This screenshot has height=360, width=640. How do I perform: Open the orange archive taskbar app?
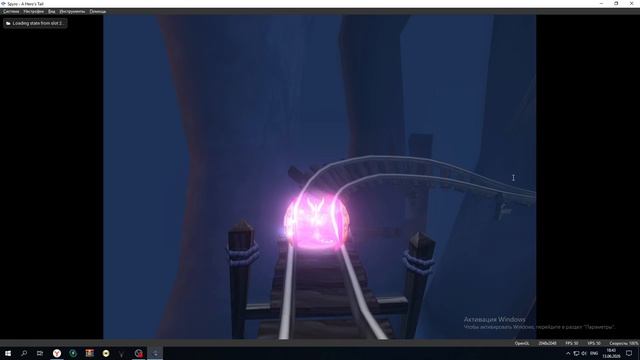89,353
